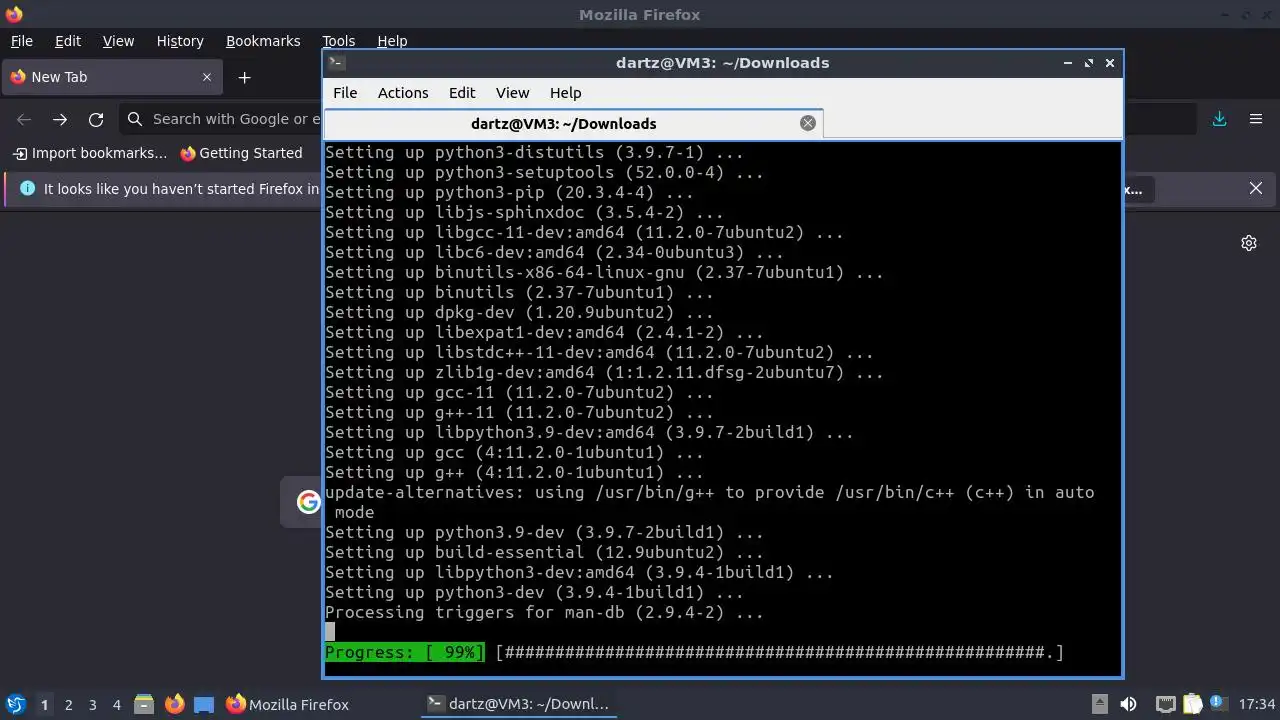Click 'Processing triggers for man-db' line
Image resolution: width=1280 pixels, height=720 pixels.
(x=544, y=612)
